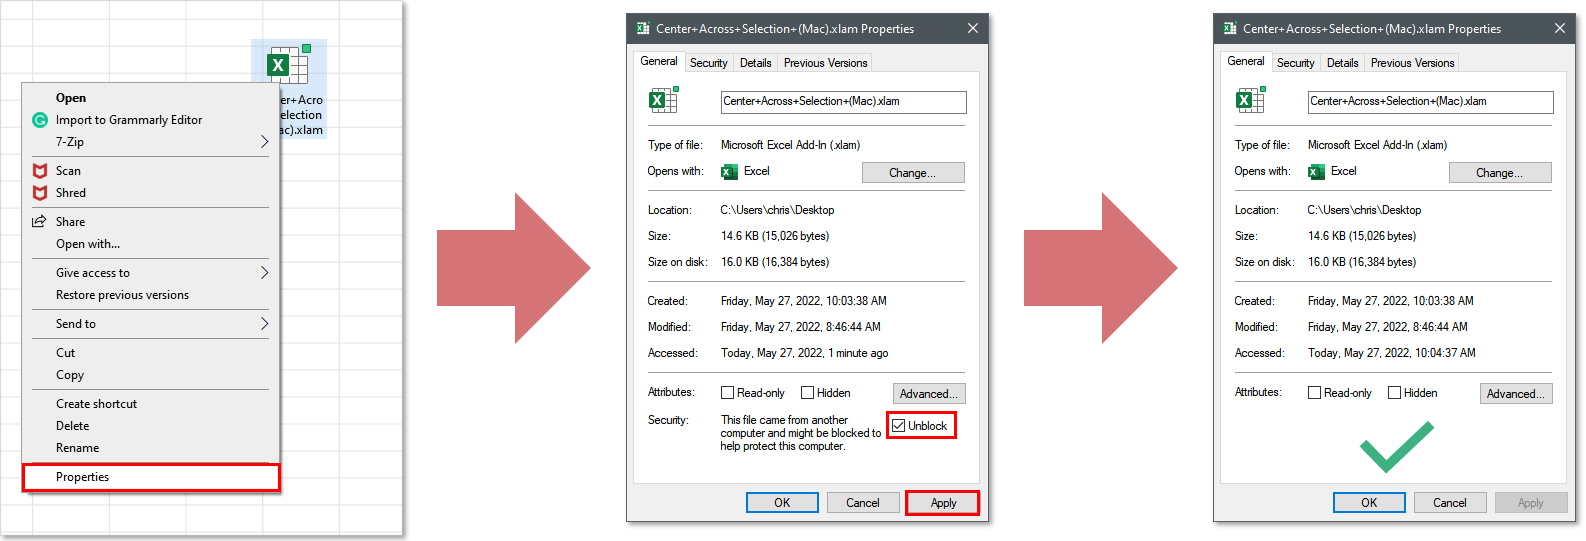This screenshot has width=1586, height=541.
Task: Click the McAfee Scan shield icon
Action: coord(40,171)
